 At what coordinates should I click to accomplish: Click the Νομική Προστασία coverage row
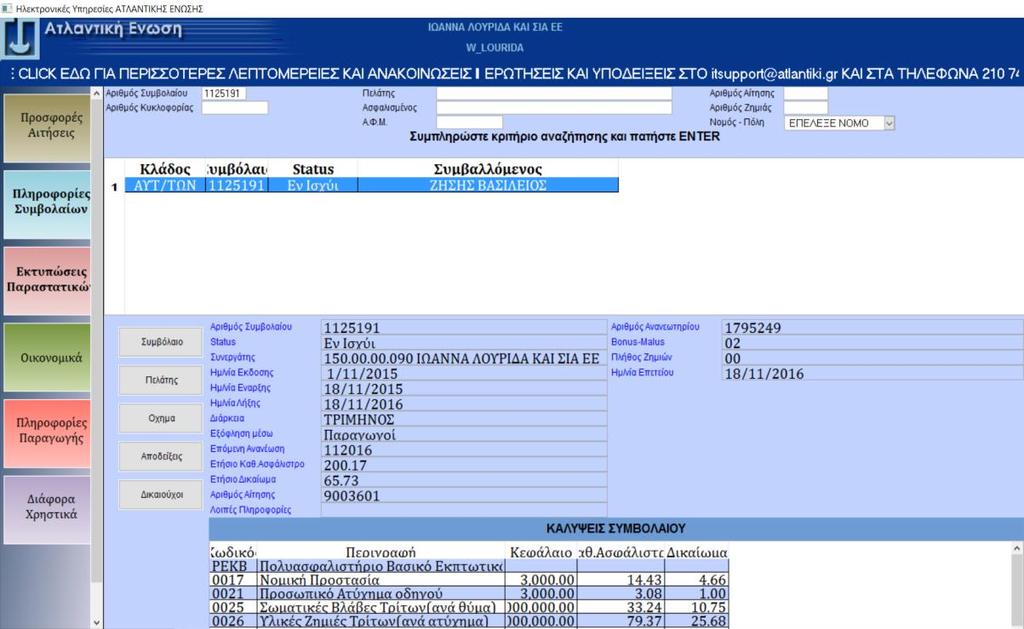(x=469, y=580)
